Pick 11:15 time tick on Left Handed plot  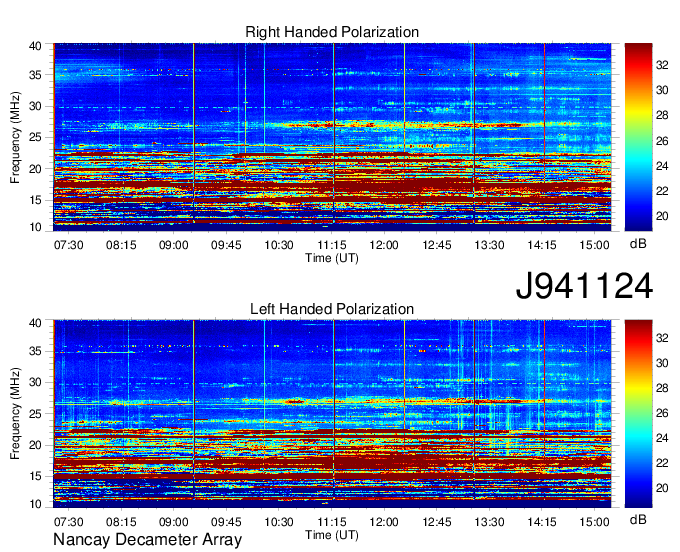(332, 522)
